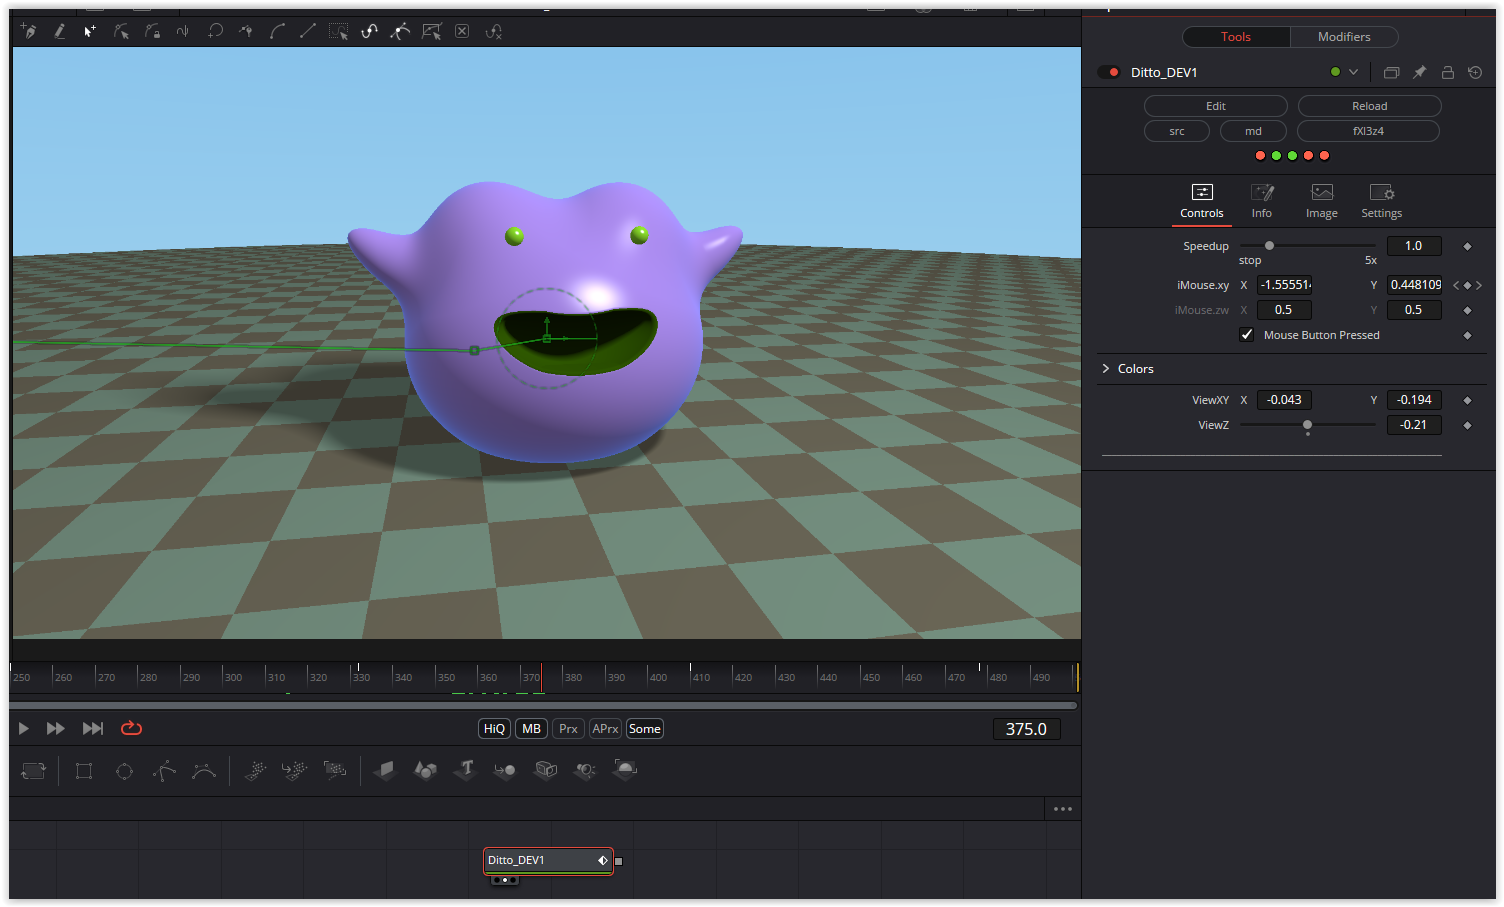Open the Controls tab
1504x907 pixels.
(1202, 201)
